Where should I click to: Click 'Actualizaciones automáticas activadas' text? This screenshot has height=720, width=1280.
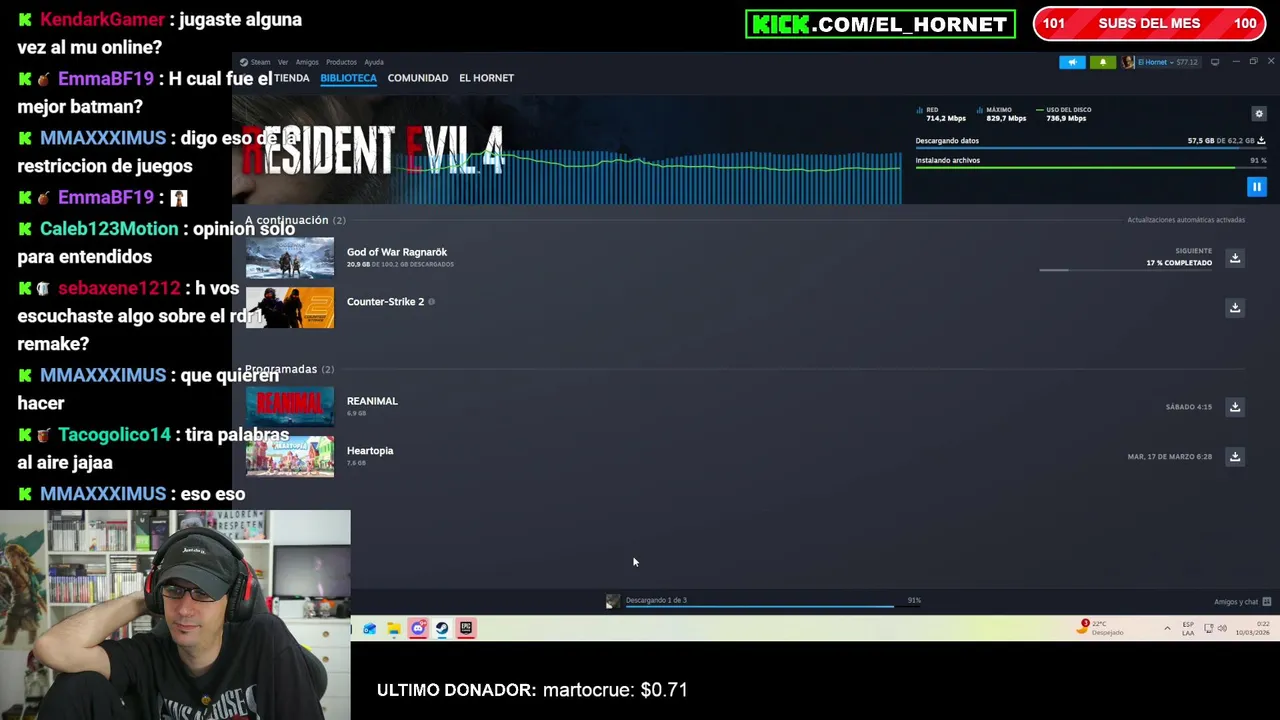[x=1186, y=220]
